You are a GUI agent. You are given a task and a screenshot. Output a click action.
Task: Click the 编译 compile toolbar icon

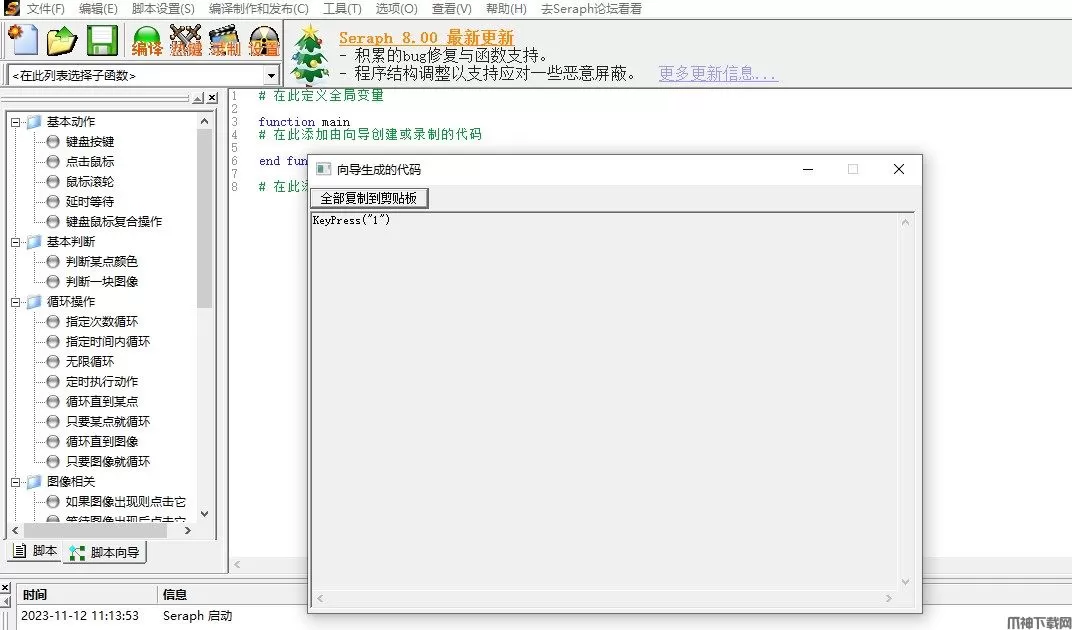pyautogui.click(x=147, y=40)
